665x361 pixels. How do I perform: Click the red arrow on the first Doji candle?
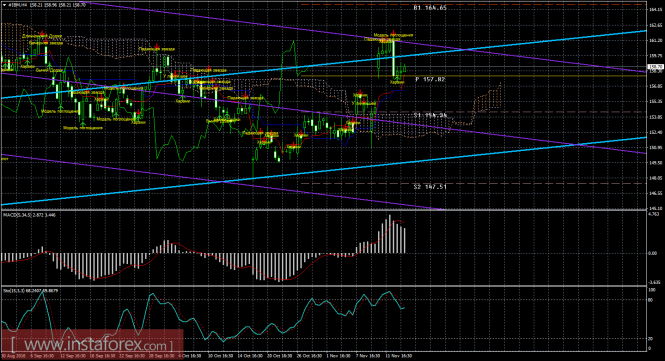pos(42,33)
